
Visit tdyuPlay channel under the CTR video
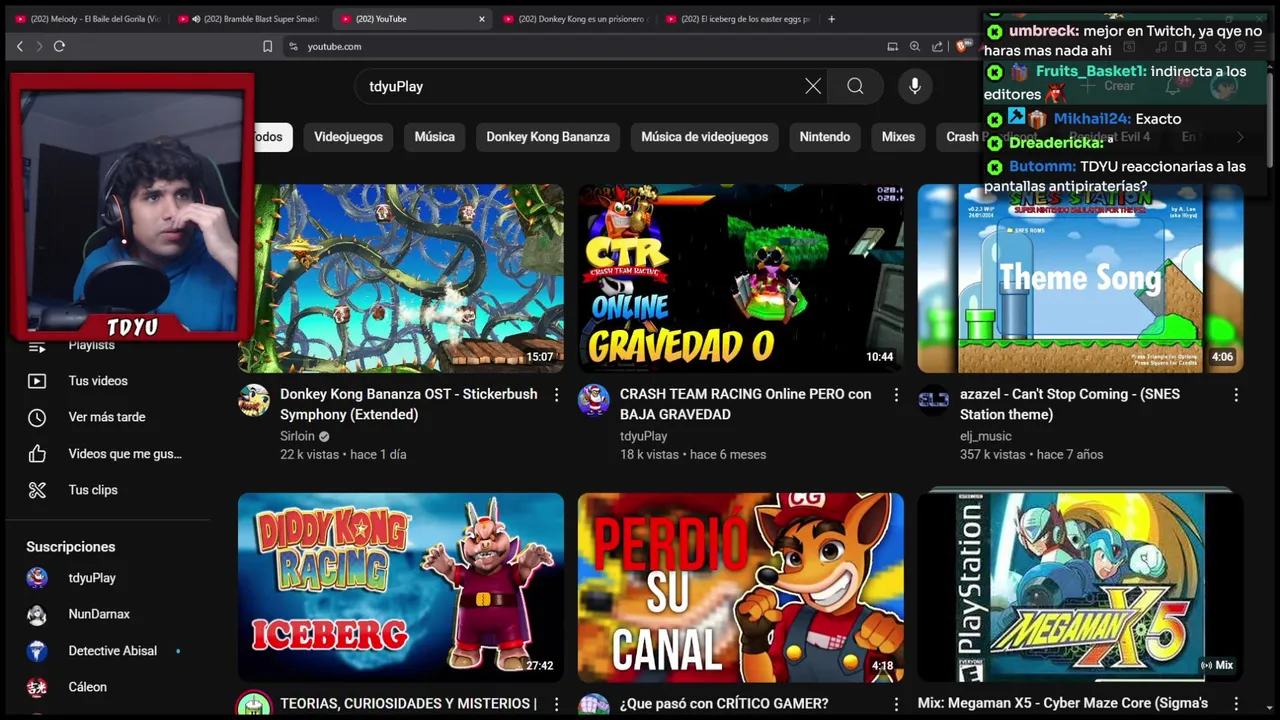pyautogui.click(x=643, y=436)
